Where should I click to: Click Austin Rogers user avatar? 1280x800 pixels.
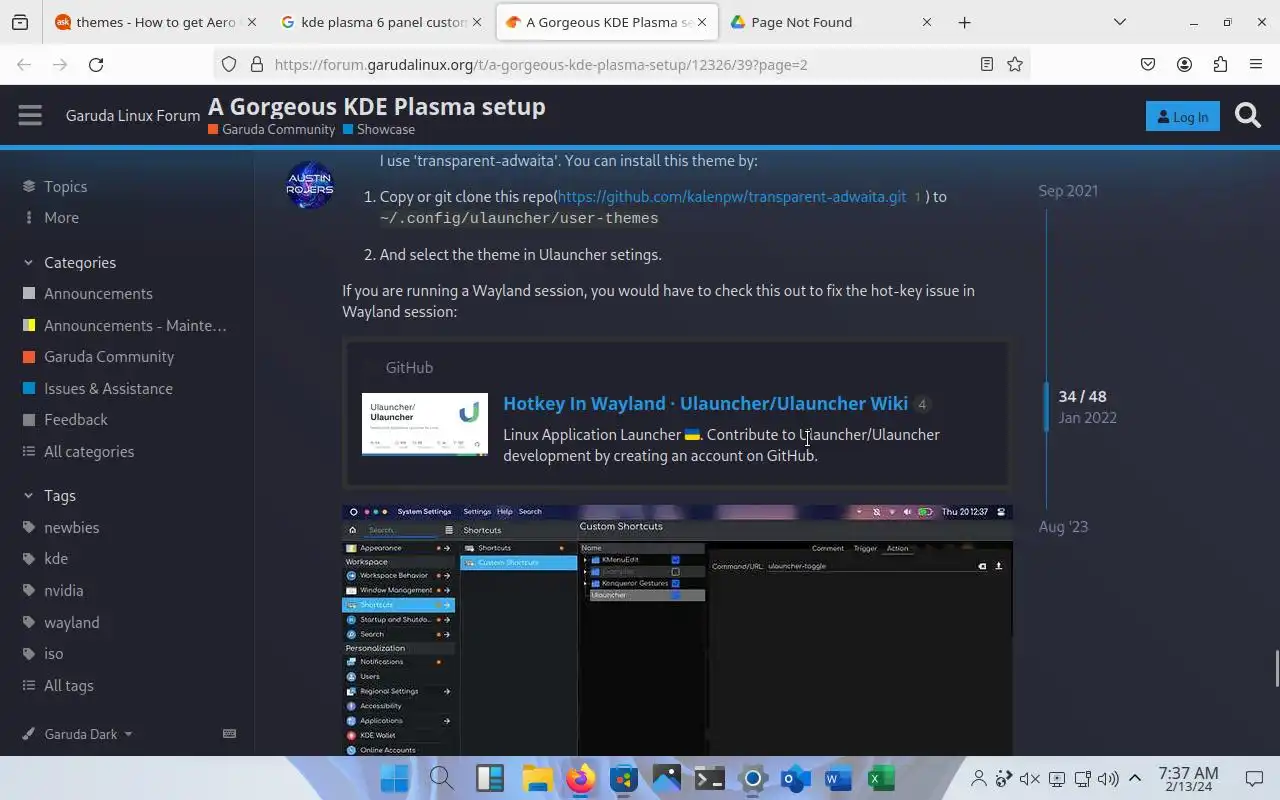pyautogui.click(x=310, y=185)
